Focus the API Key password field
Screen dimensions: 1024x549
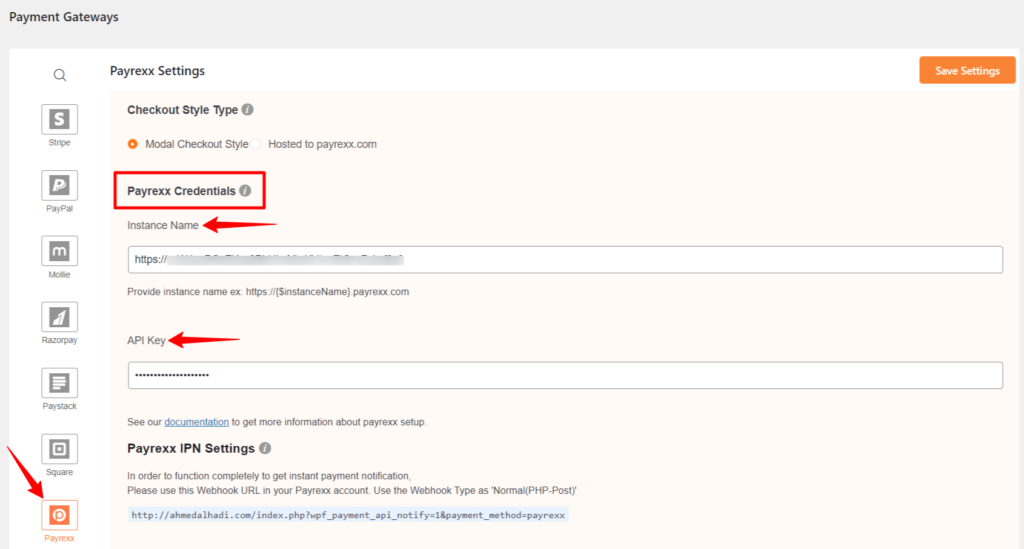pos(565,375)
